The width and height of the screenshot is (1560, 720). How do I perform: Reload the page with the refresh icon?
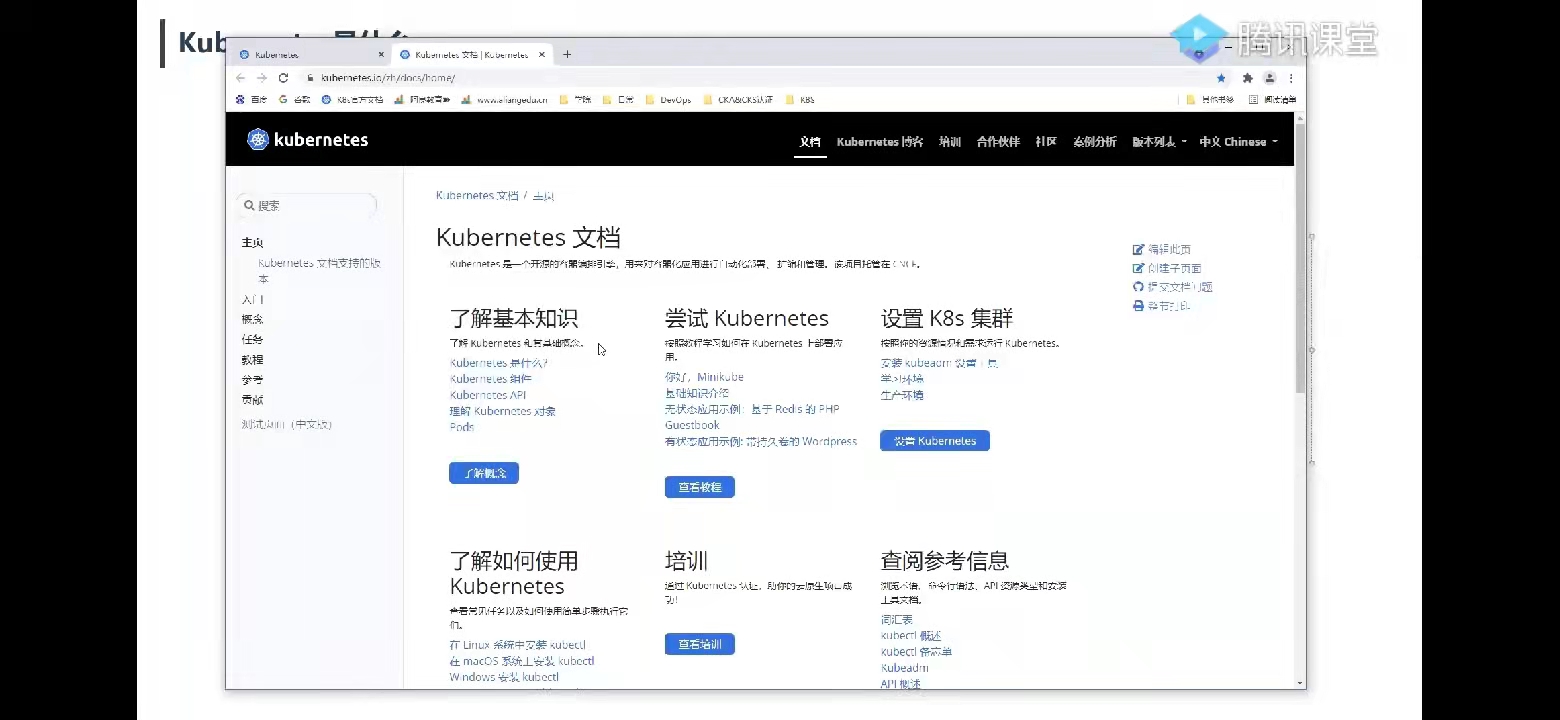tap(283, 78)
